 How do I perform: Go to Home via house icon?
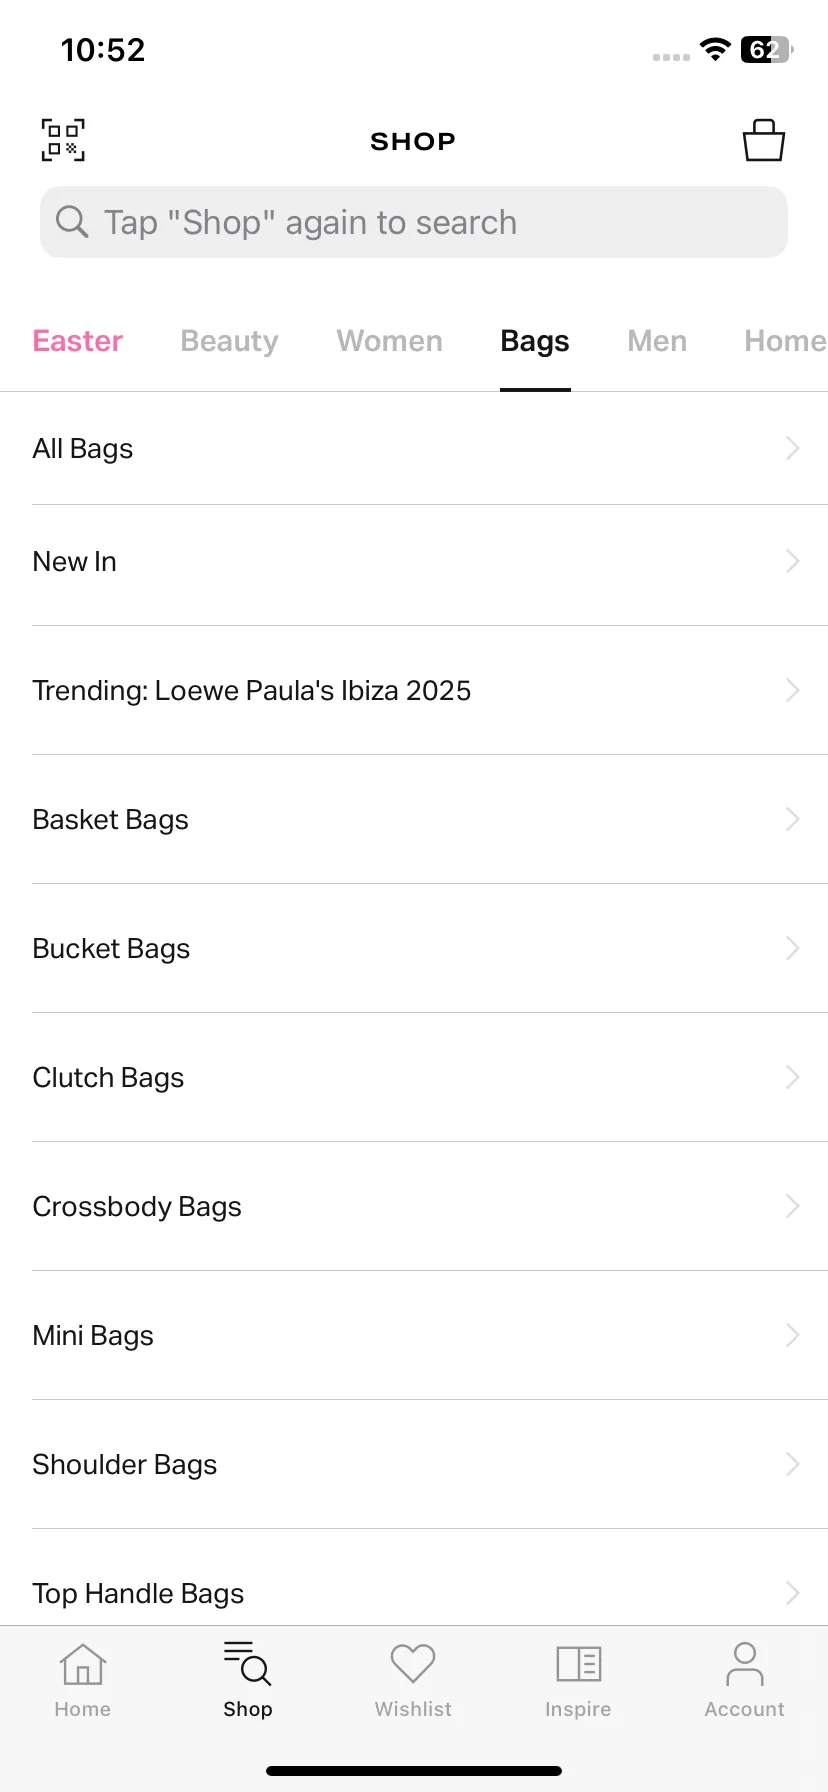pos(83,1664)
